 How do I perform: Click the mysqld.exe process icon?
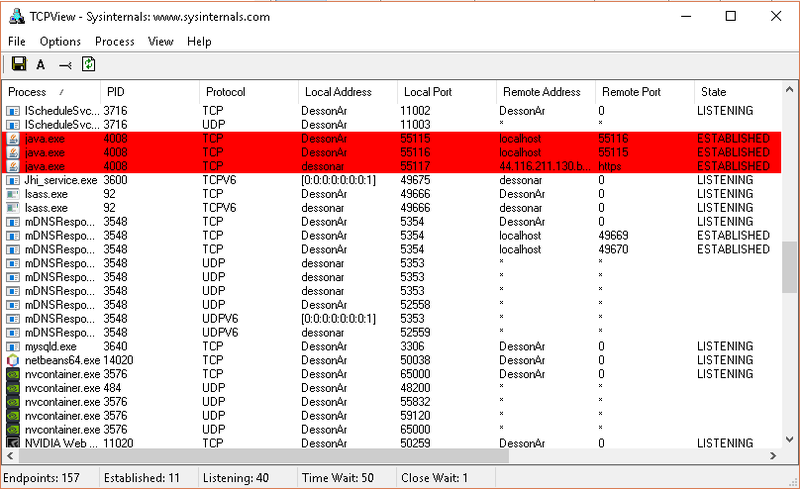[x=13, y=346]
